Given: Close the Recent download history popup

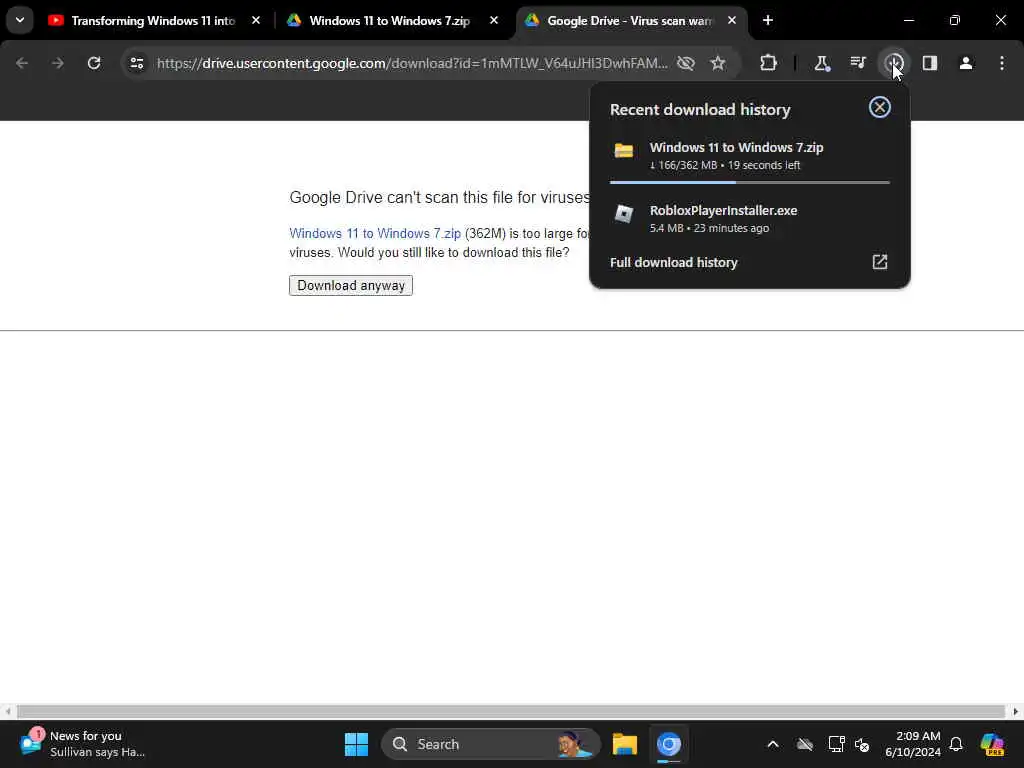Looking at the screenshot, I should point(880,107).
